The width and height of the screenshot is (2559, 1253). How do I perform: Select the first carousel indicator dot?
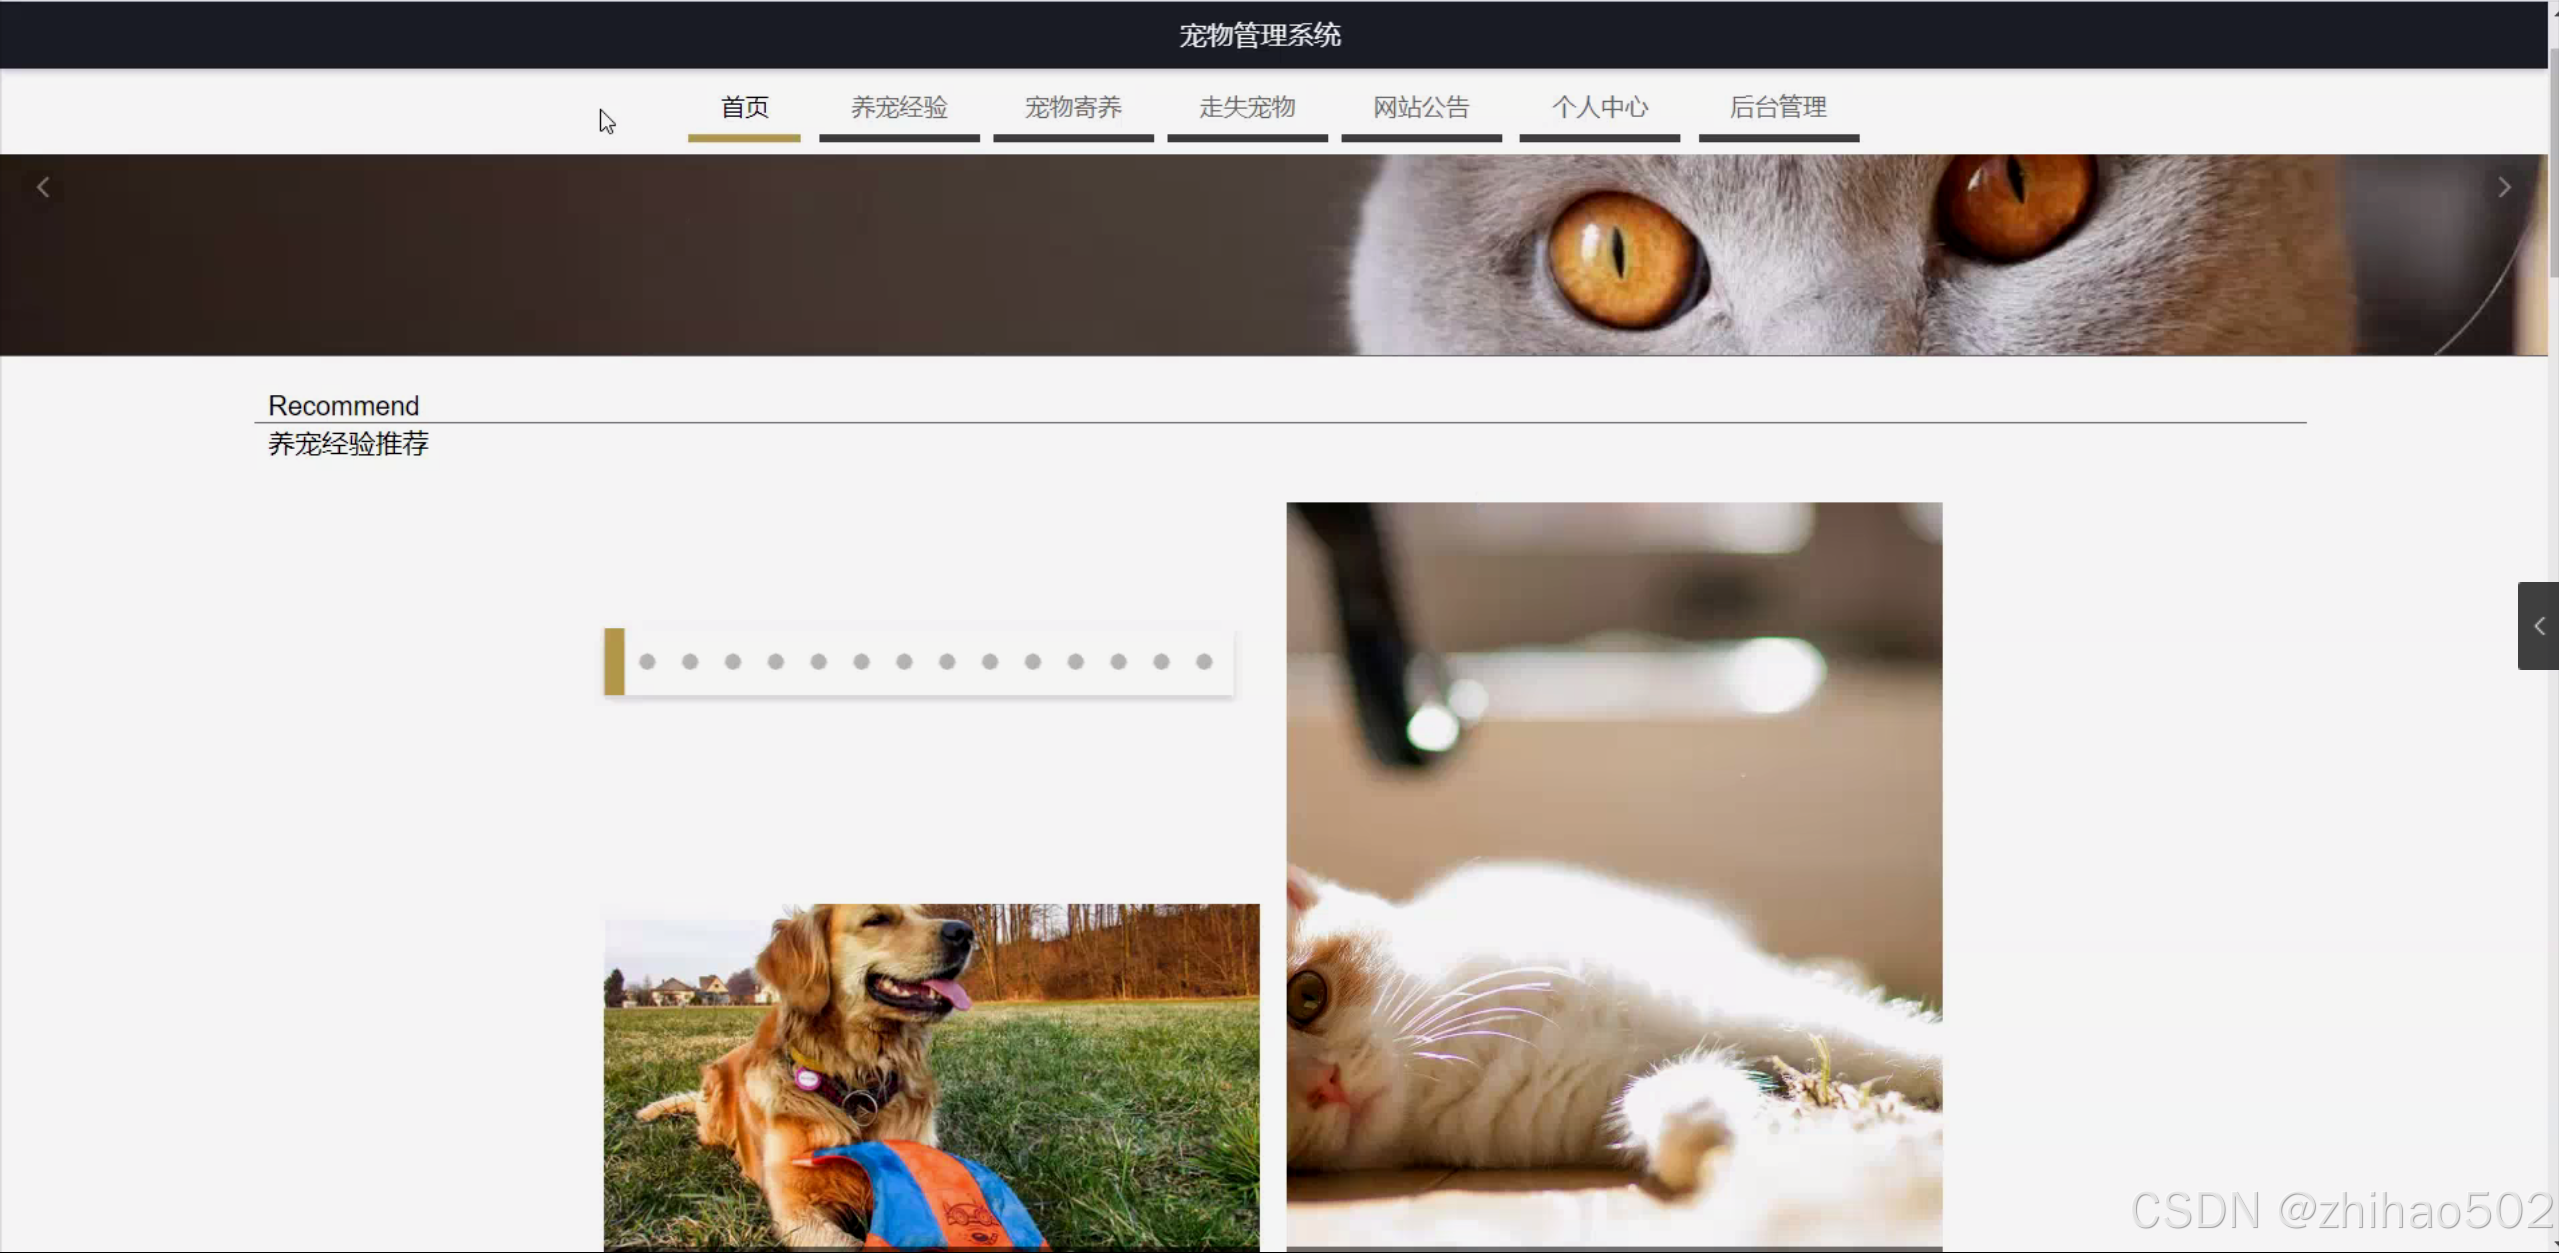pos(647,662)
